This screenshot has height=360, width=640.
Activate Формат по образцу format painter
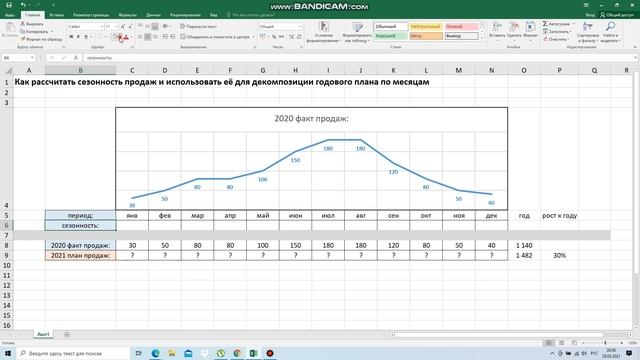point(41,39)
